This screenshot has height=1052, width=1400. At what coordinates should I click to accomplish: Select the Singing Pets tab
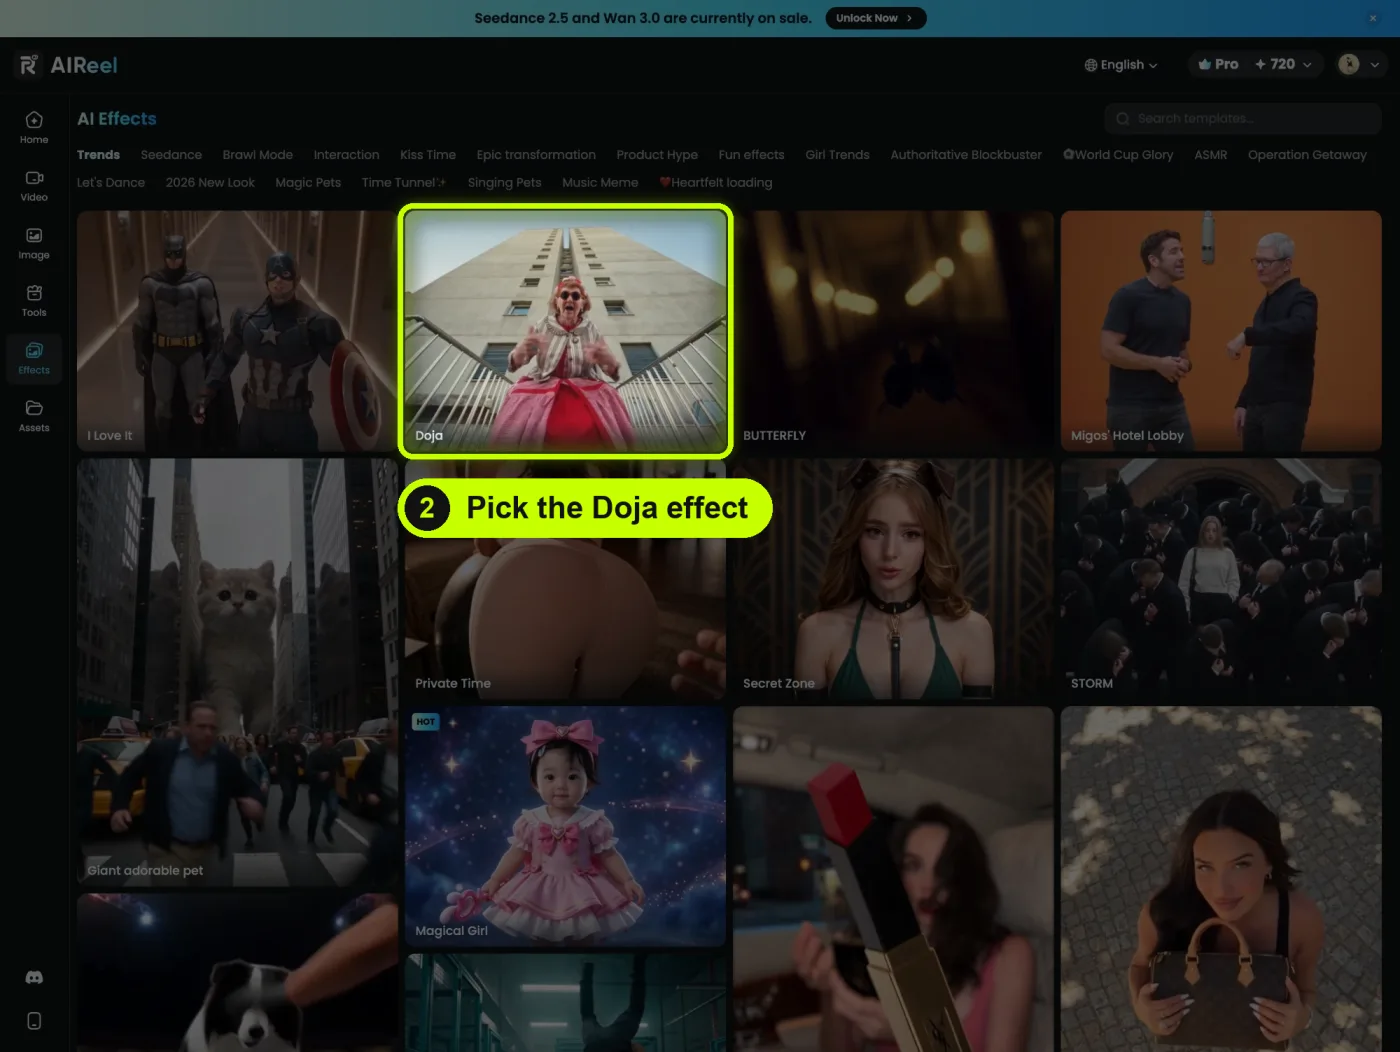(x=504, y=183)
